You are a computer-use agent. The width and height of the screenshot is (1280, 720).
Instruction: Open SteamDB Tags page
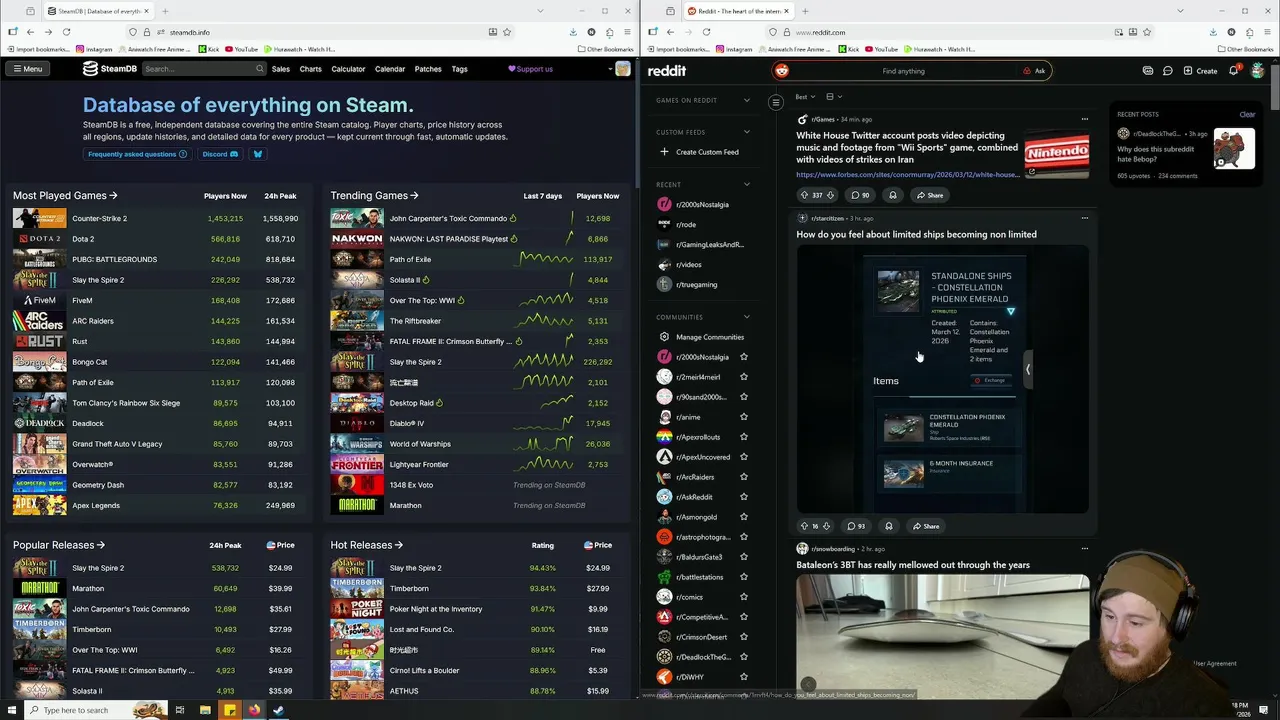[x=459, y=69]
